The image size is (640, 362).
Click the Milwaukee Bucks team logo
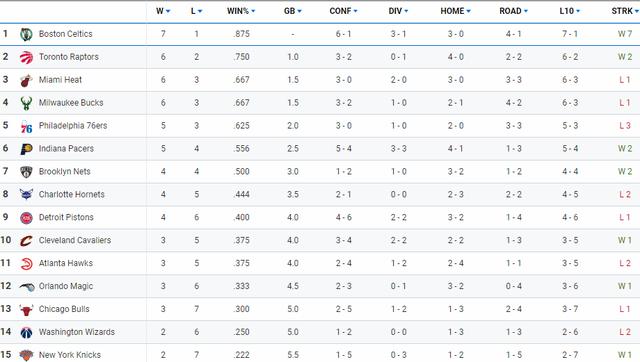(x=26, y=103)
